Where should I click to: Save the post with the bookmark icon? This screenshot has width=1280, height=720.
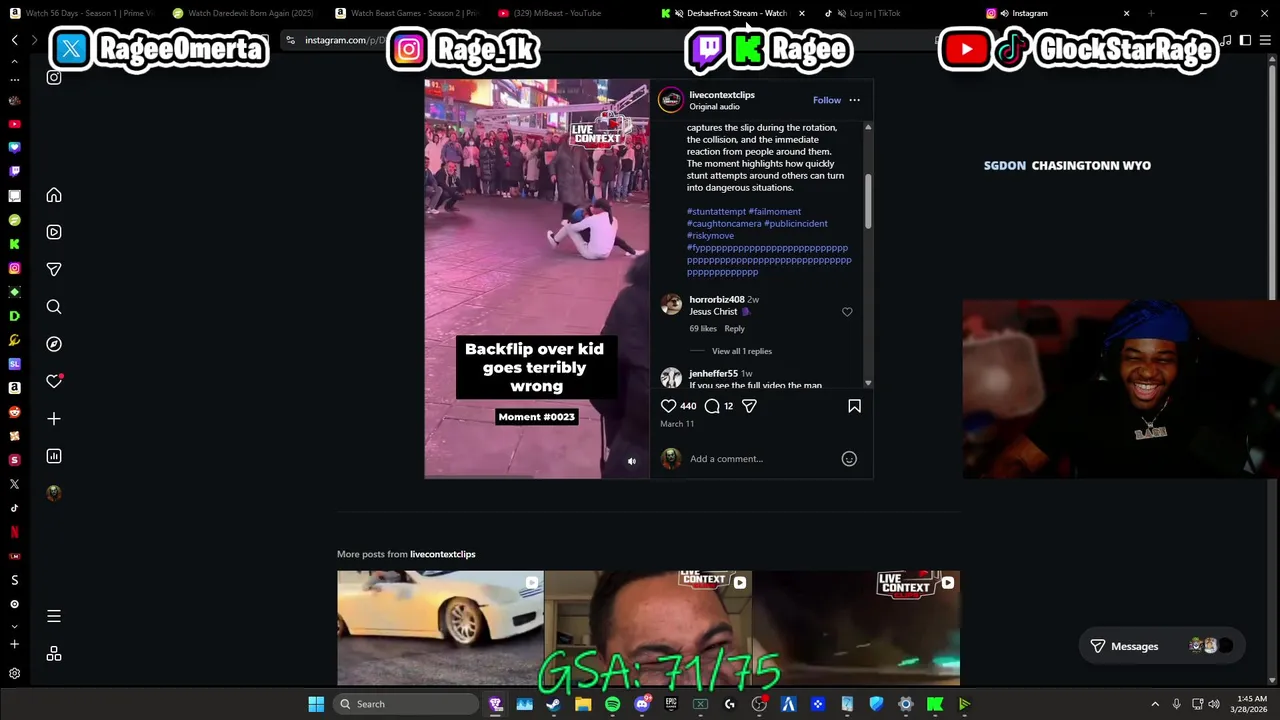point(854,406)
